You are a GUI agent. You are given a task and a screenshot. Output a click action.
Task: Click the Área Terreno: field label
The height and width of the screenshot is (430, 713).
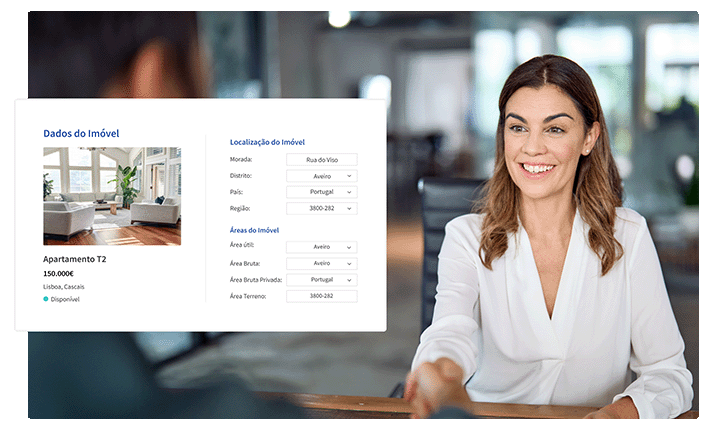point(248,296)
